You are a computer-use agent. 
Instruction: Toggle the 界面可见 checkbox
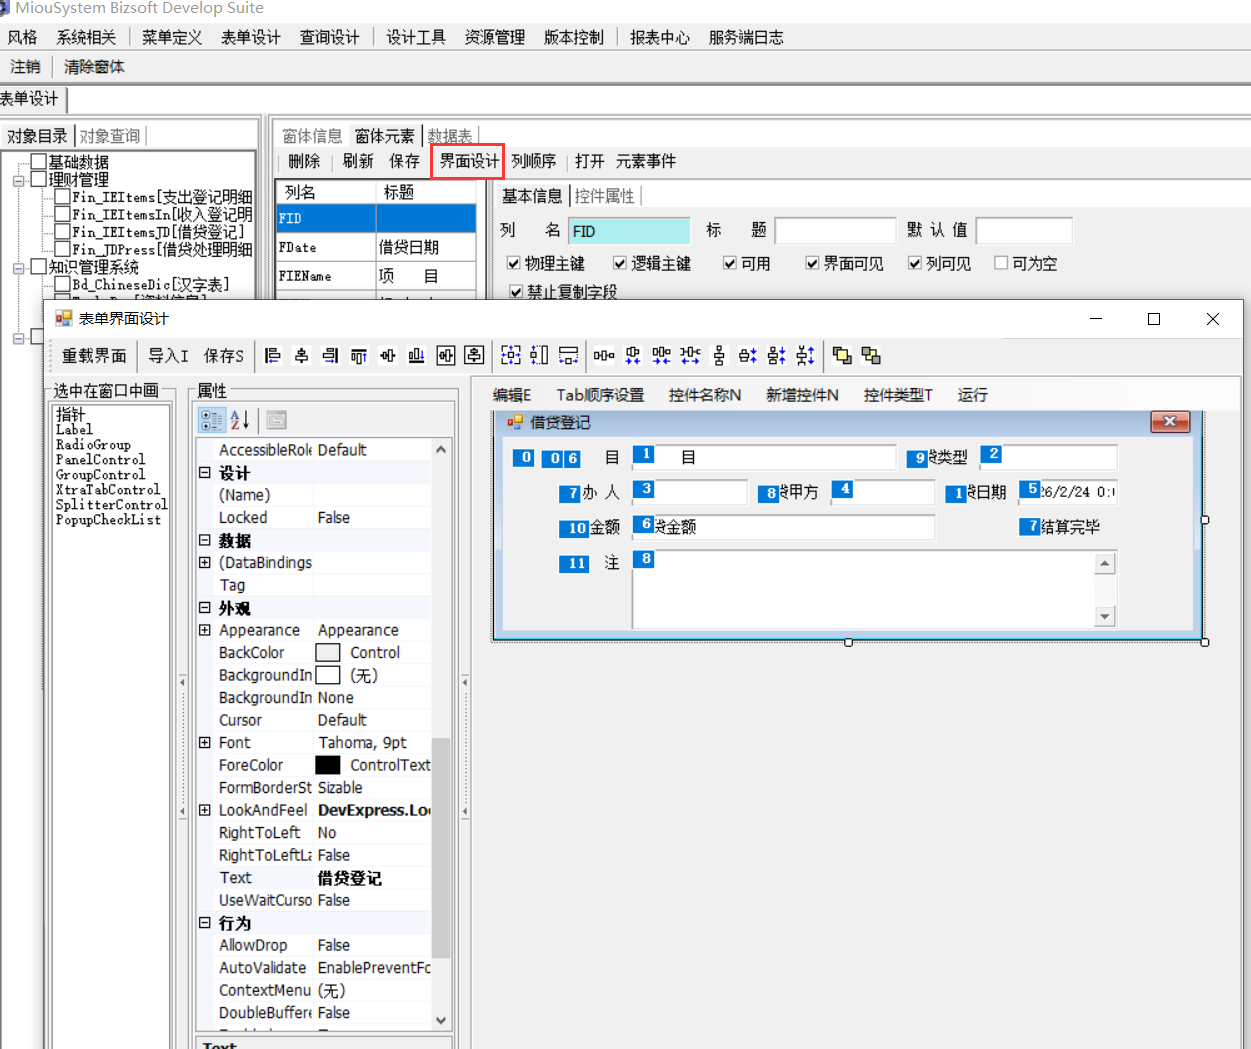pos(812,263)
